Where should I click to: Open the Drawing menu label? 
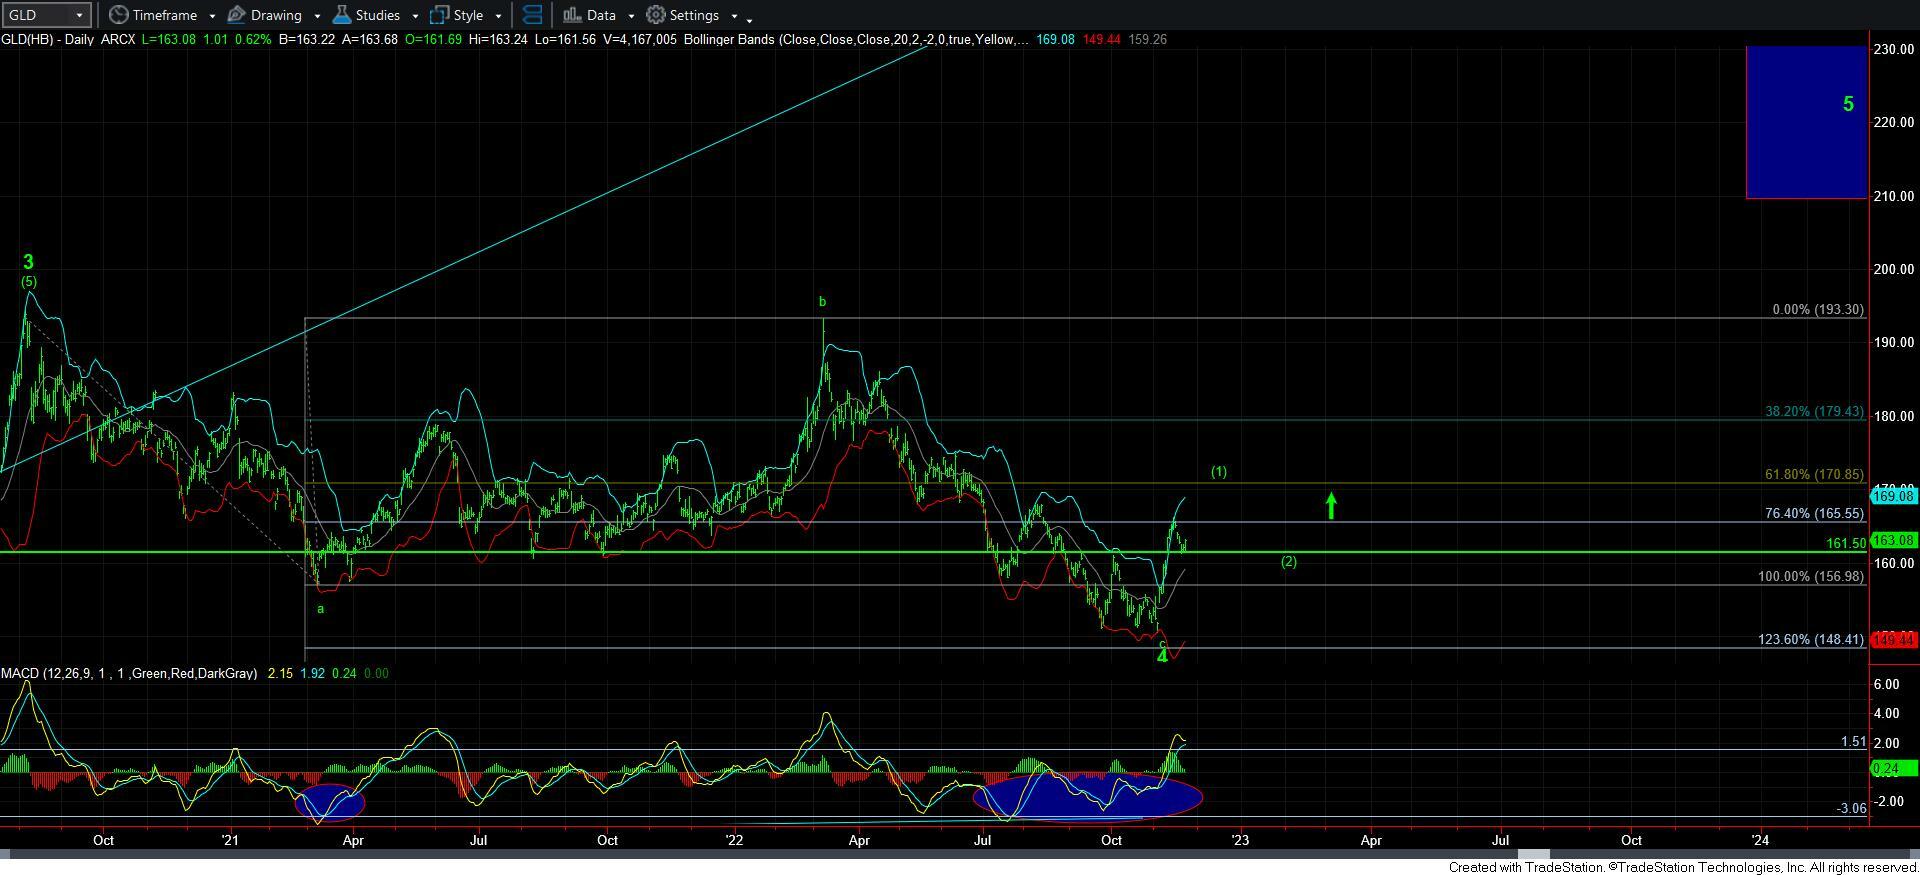point(276,15)
